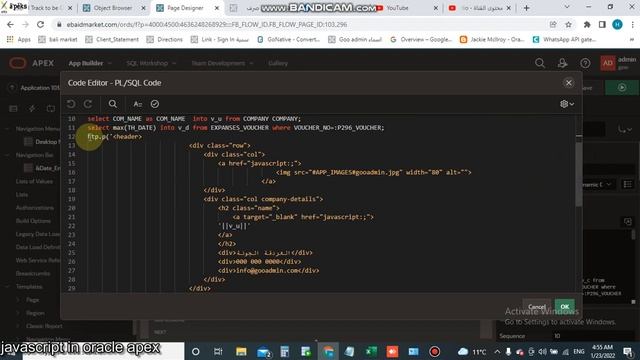Open the Gallery menu item
The height and width of the screenshot is (360, 640).
(x=278, y=63)
